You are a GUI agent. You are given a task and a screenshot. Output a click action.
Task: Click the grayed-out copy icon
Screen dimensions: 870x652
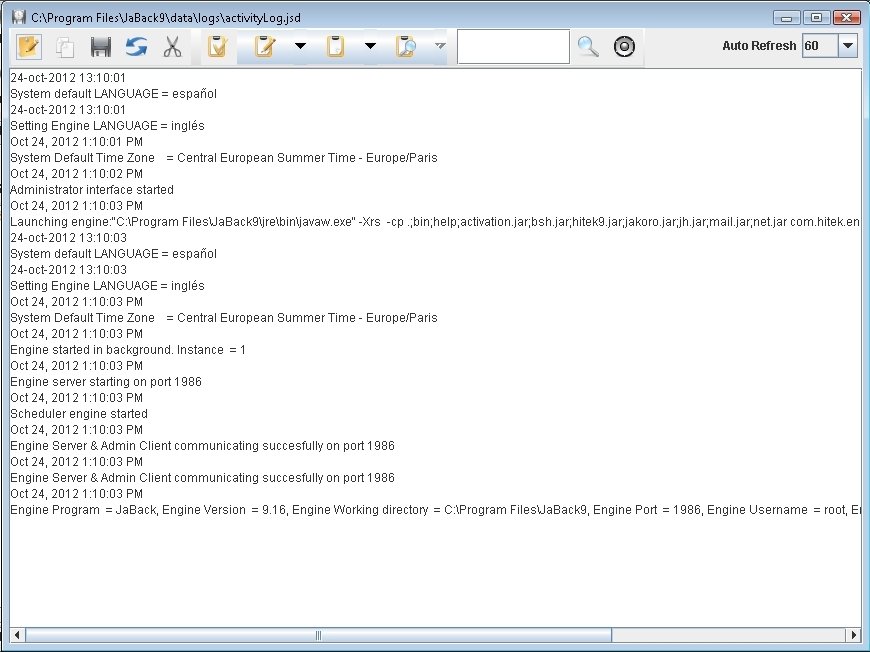point(65,47)
